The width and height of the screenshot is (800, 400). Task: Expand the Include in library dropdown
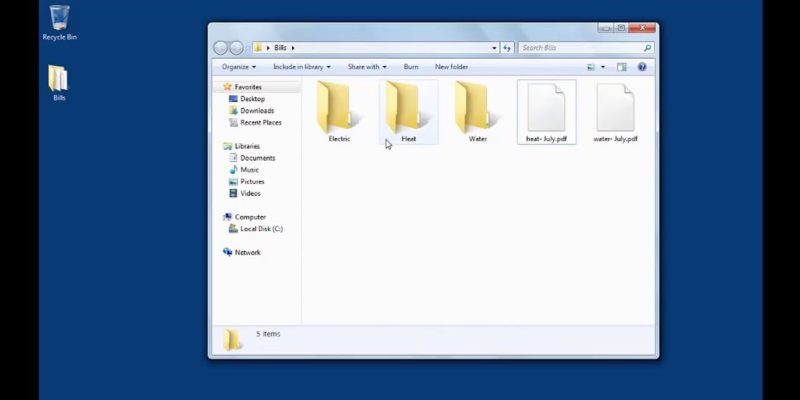pyautogui.click(x=301, y=67)
